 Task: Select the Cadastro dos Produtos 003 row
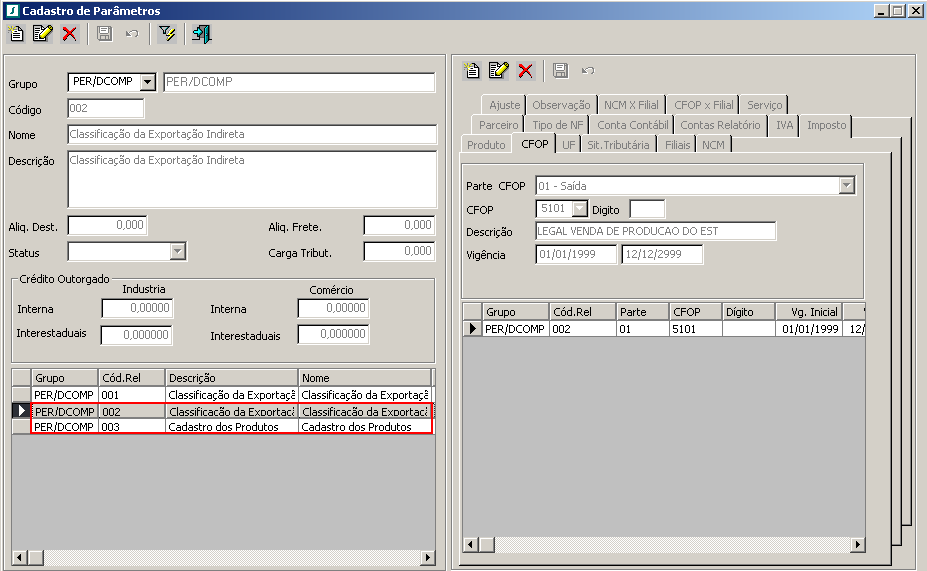point(223,427)
